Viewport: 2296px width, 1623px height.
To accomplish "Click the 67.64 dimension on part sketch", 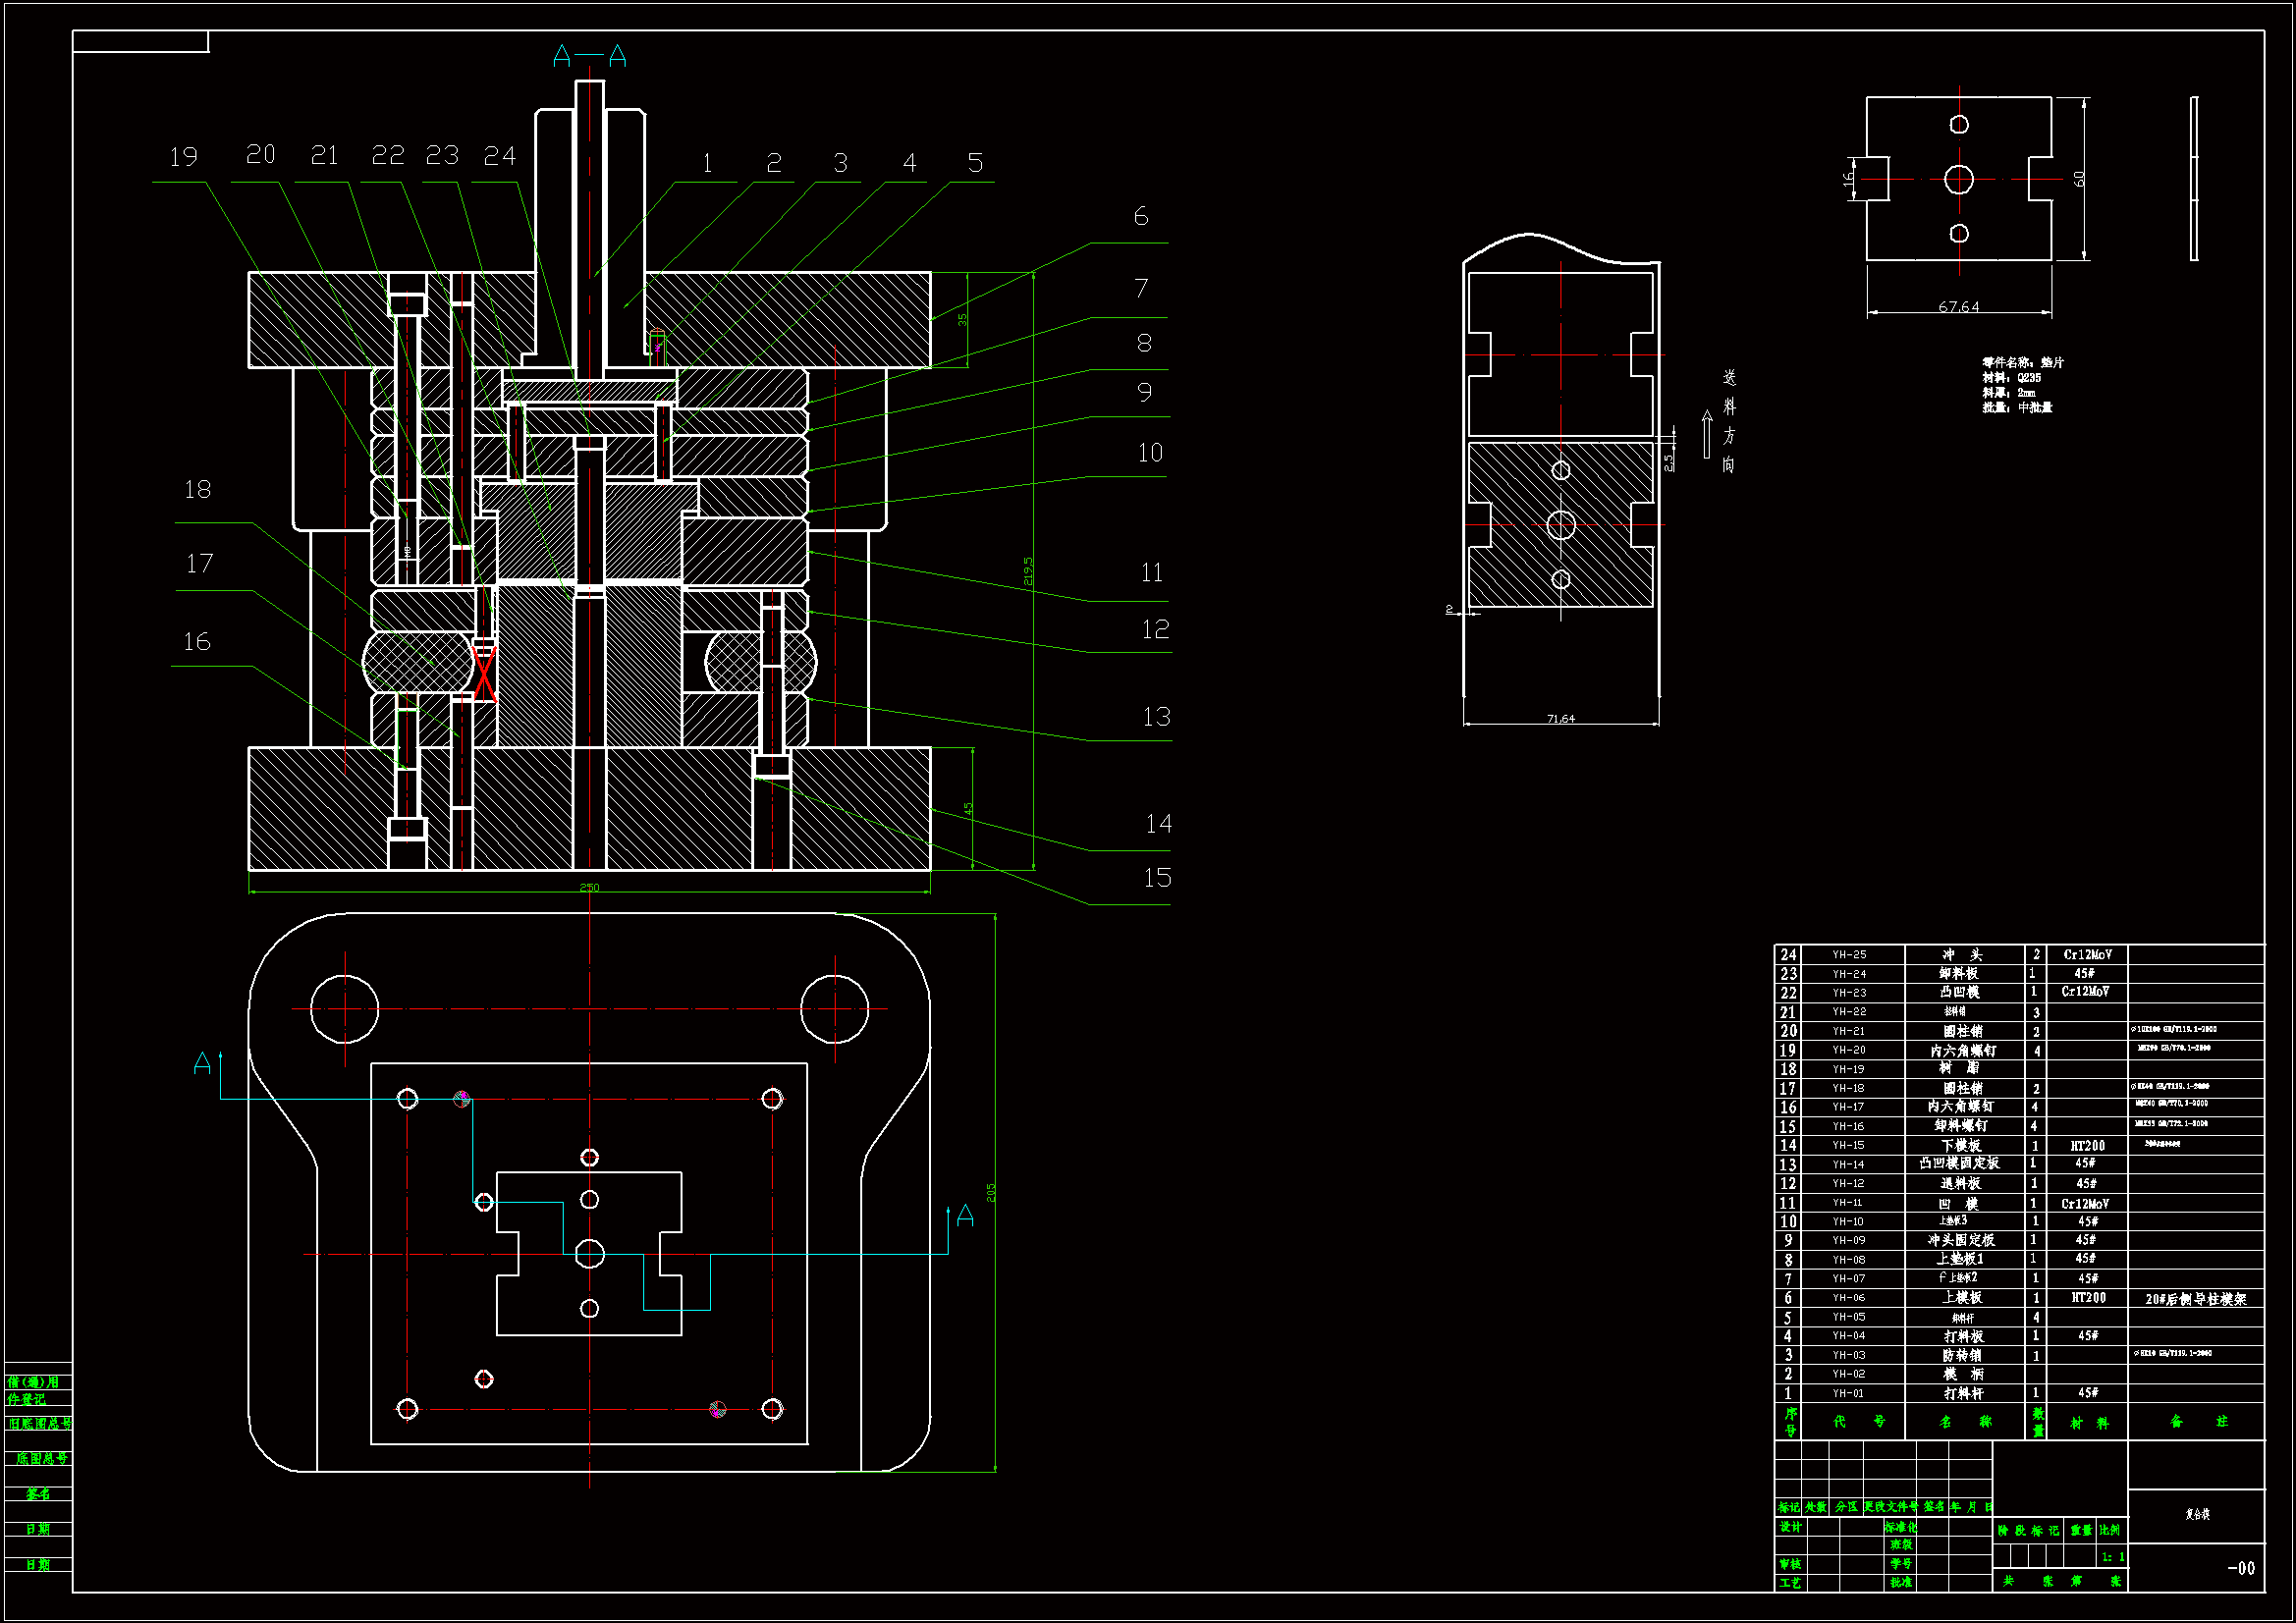I will [1958, 306].
